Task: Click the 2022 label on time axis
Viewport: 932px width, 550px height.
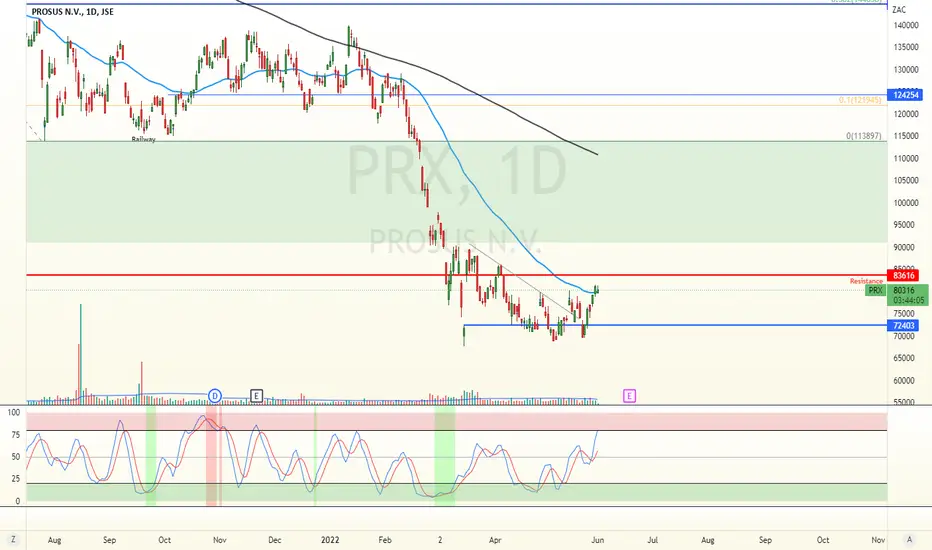Action: (330, 540)
